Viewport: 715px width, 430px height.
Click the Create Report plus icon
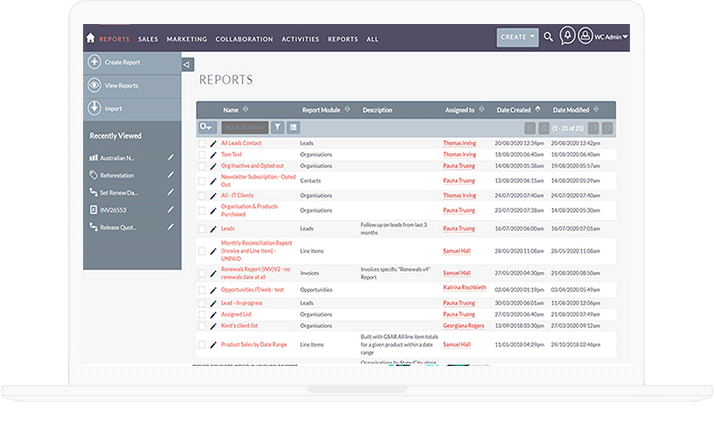tap(94, 62)
